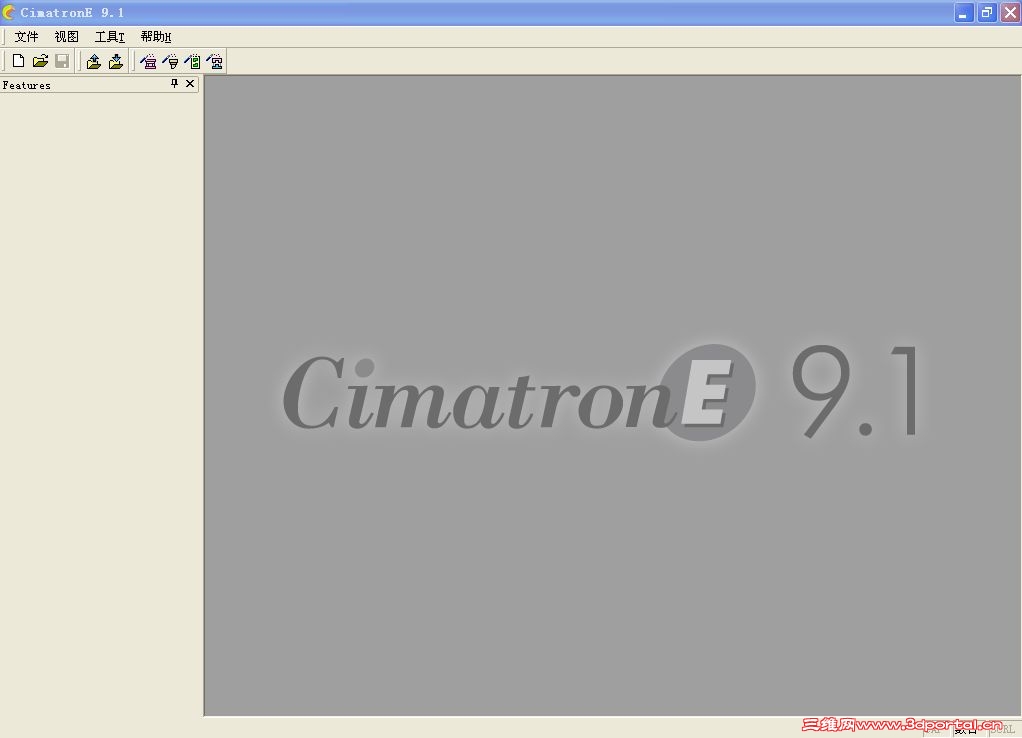Open the 视图 menu
1022x738 pixels.
(66, 37)
